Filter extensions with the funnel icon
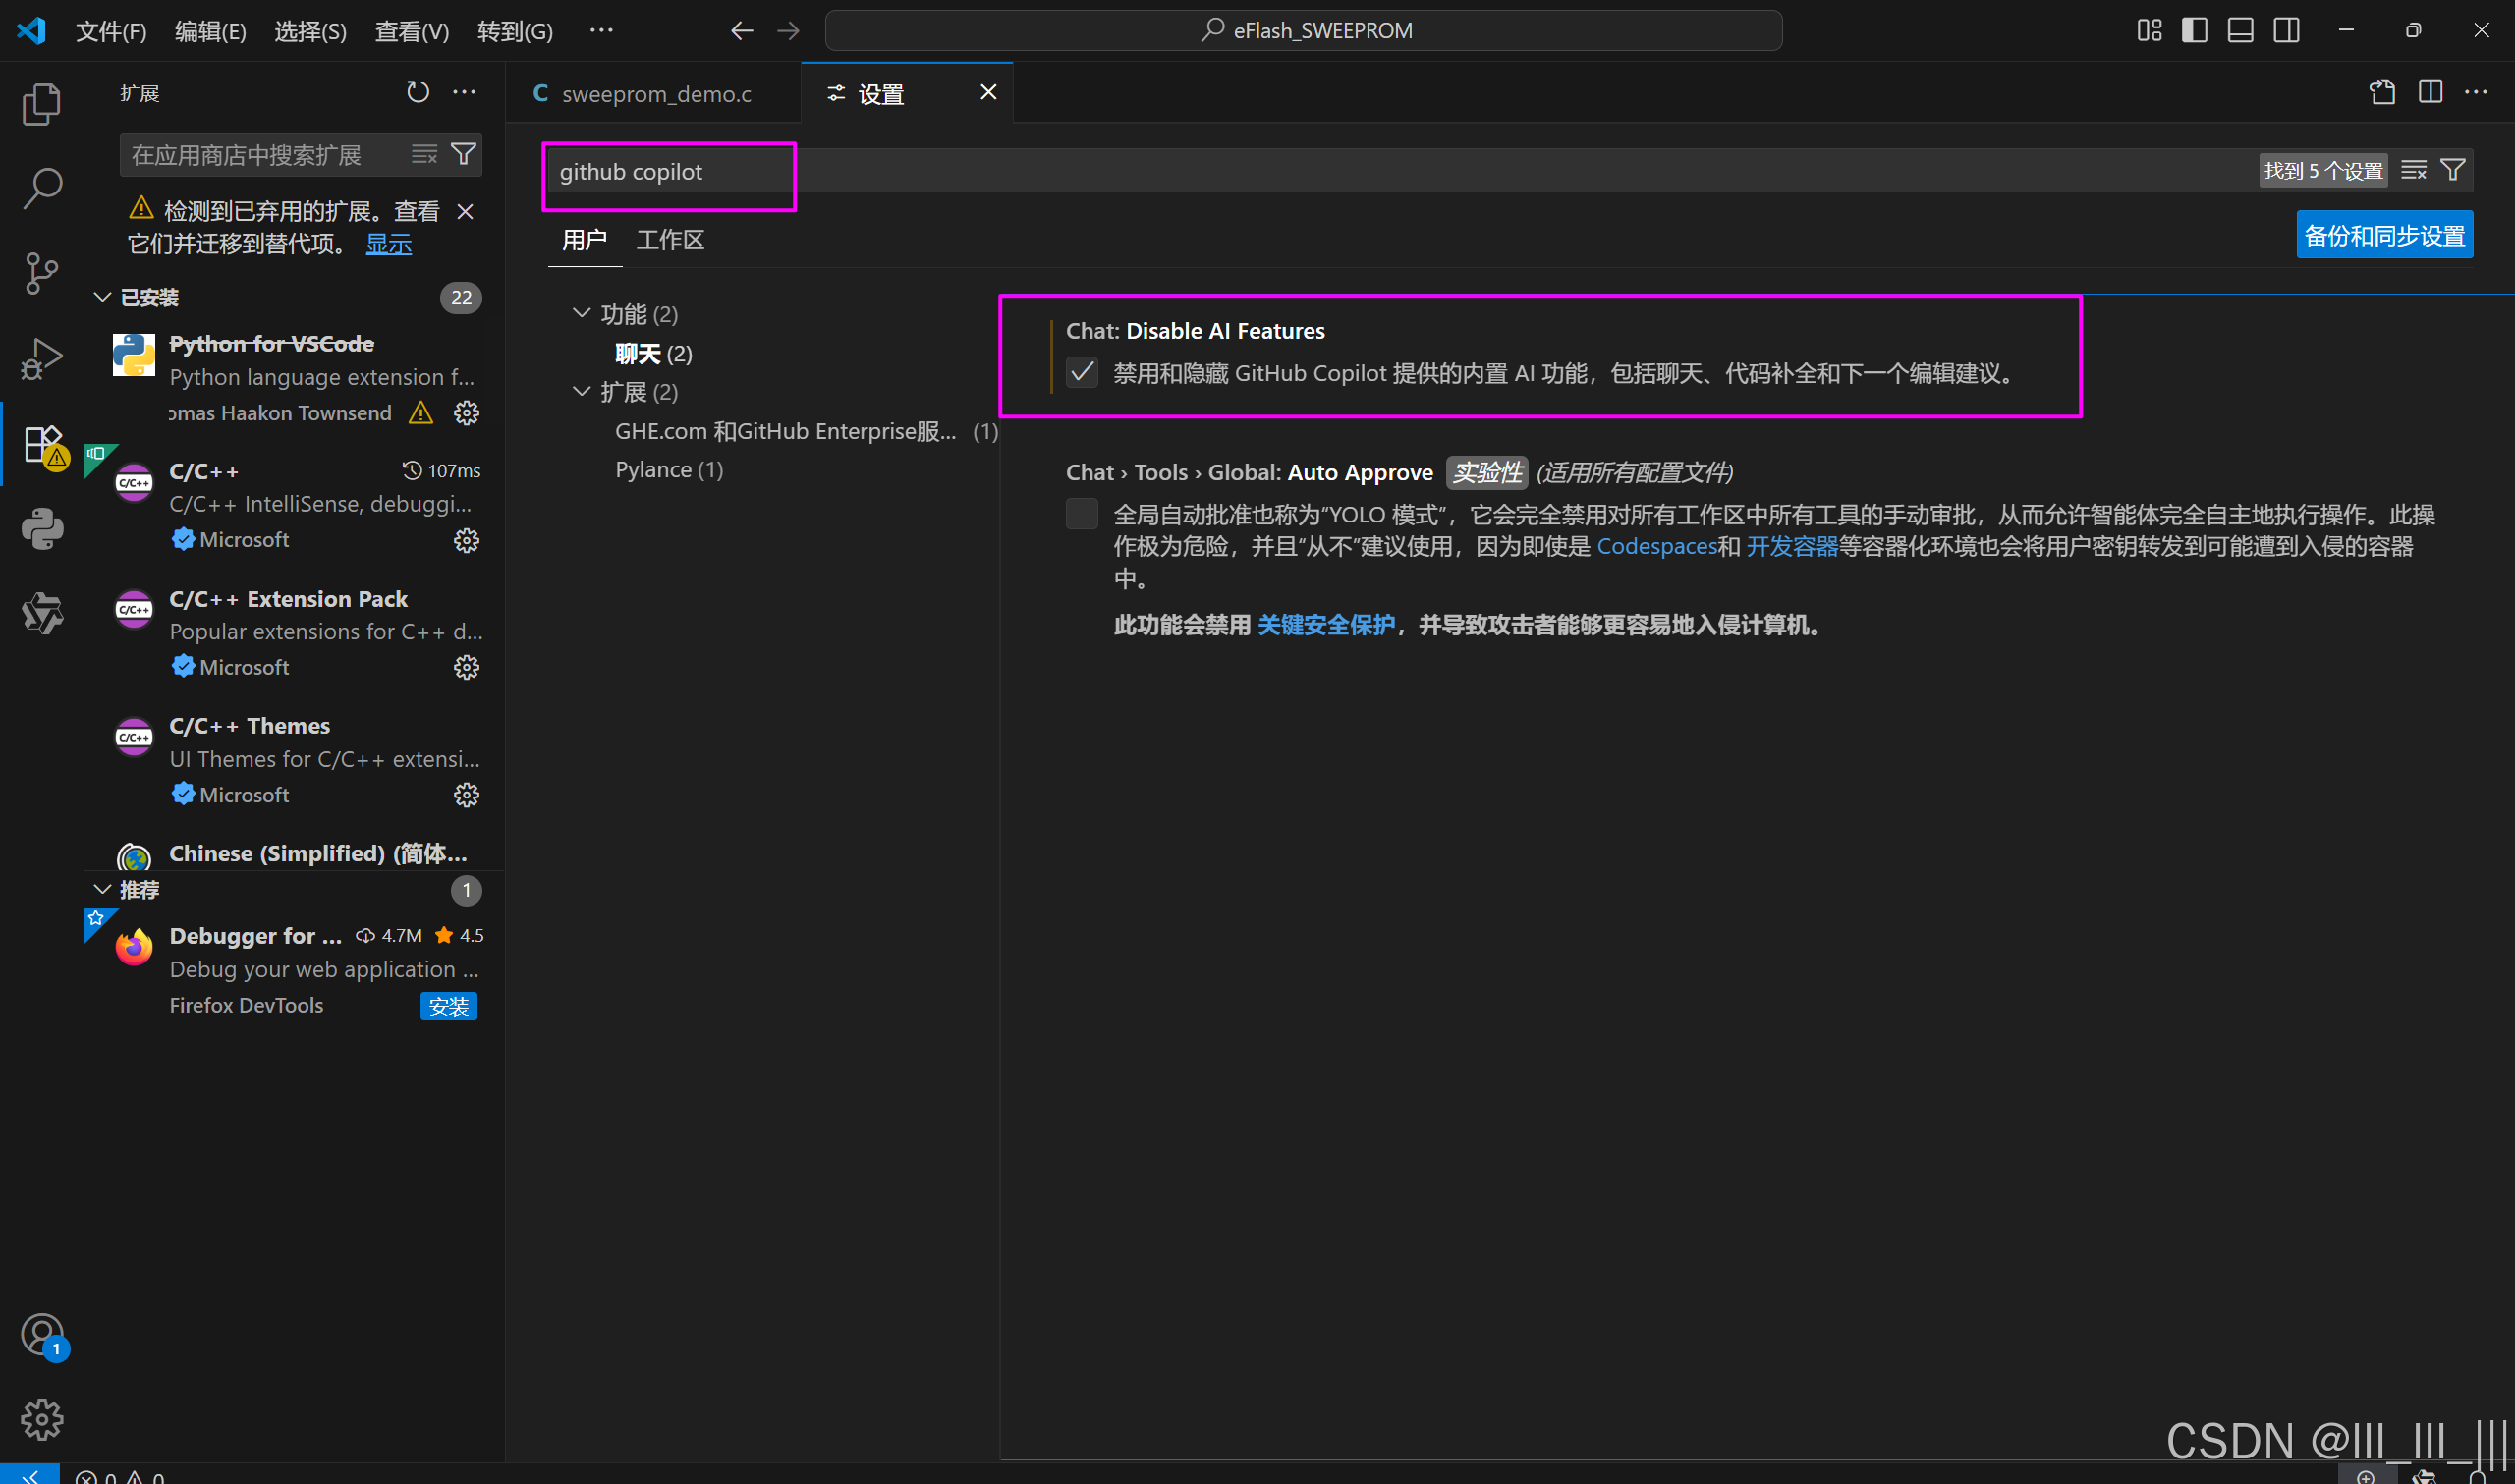 click(x=463, y=154)
